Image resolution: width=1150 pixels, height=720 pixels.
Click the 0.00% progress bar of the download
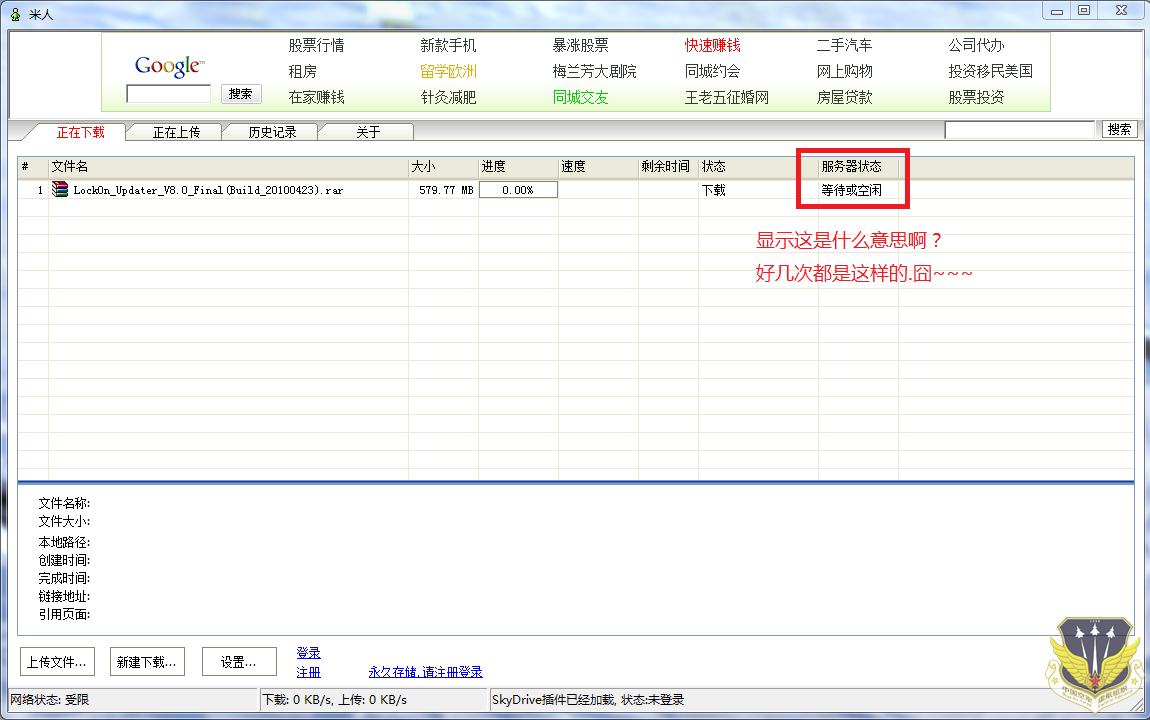tap(518, 190)
